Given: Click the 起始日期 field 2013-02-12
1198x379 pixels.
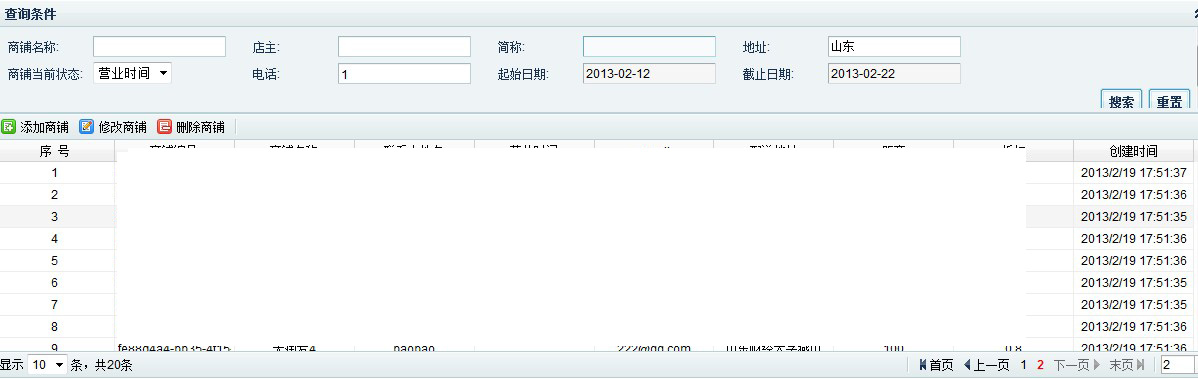Looking at the screenshot, I should click(x=649, y=73).
